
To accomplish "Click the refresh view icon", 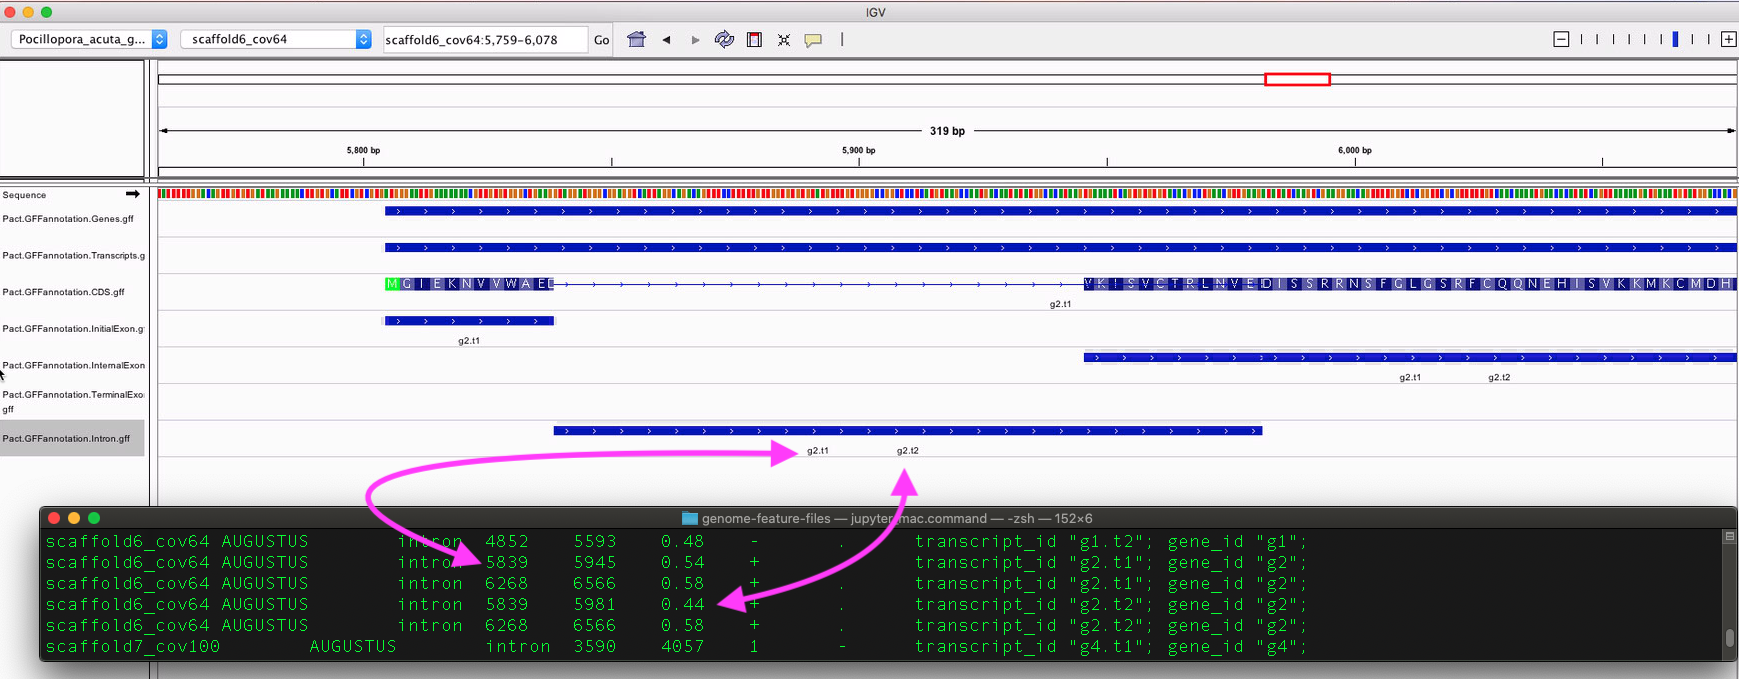I will [724, 40].
